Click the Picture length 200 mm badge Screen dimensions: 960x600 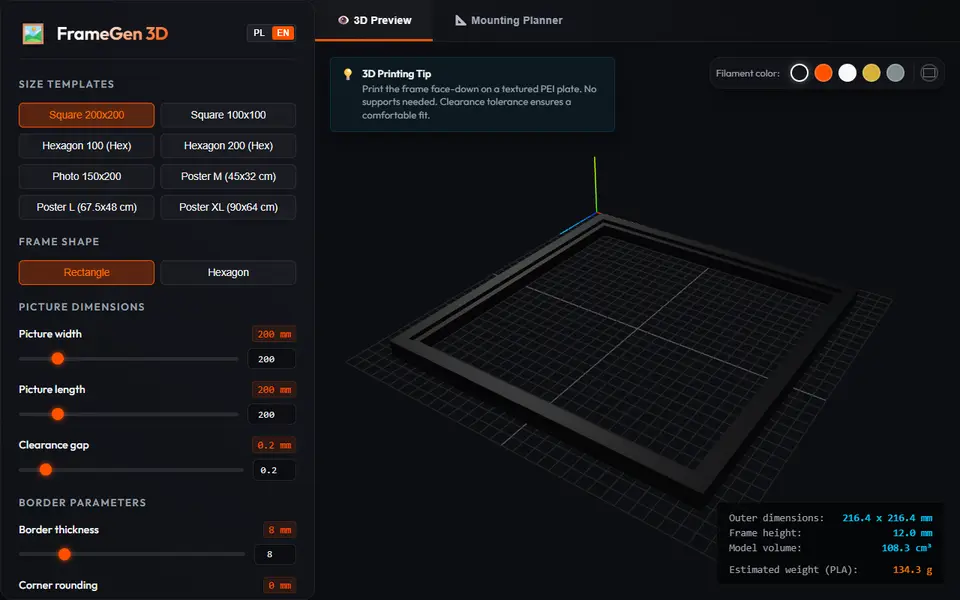pos(274,390)
